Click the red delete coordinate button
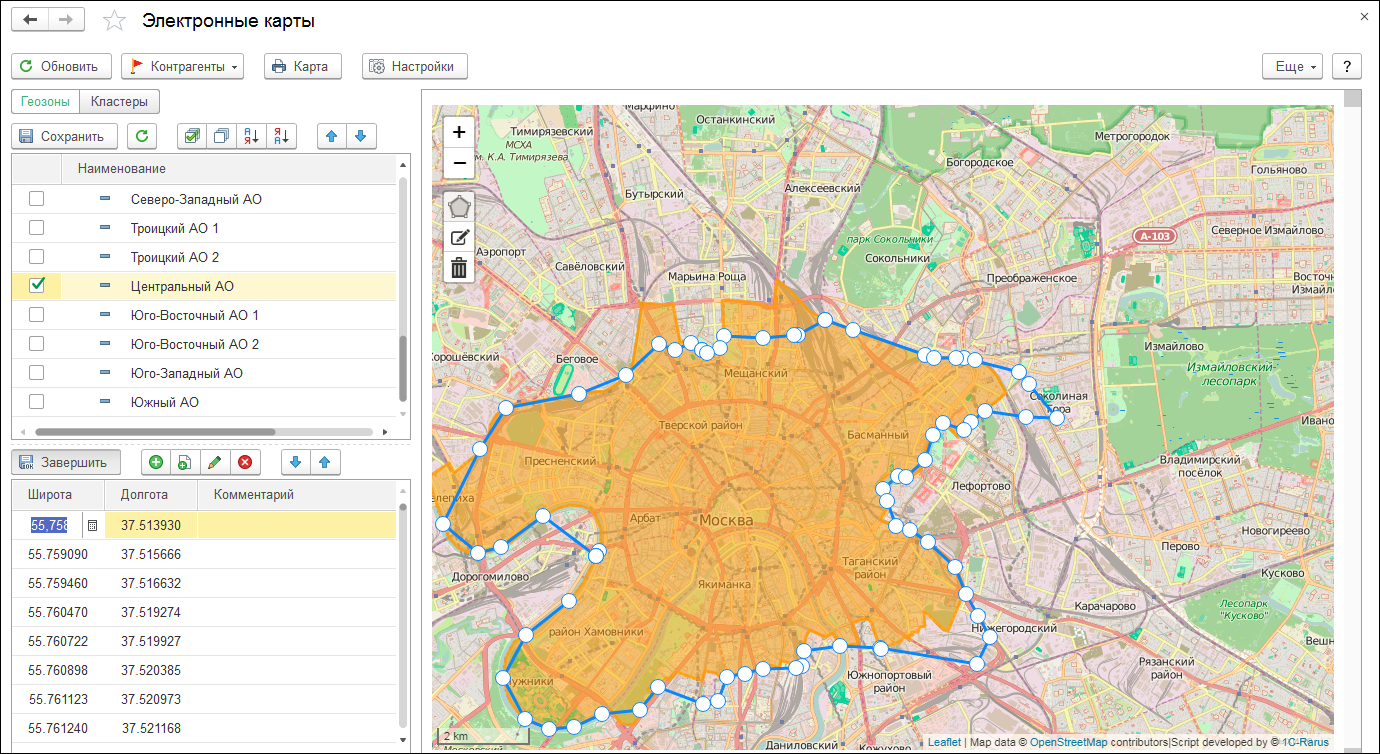This screenshot has height=754, width=1380. 244,462
